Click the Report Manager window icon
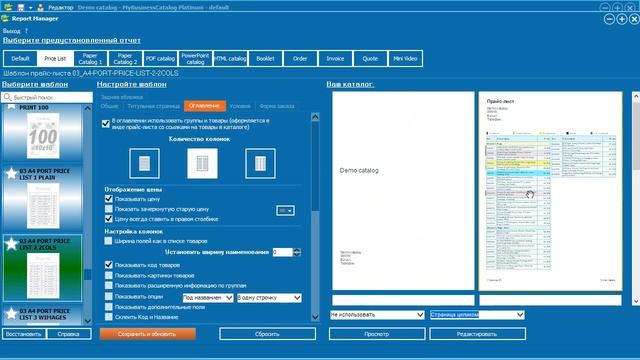The height and width of the screenshot is (360, 640). [x=5, y=18]
